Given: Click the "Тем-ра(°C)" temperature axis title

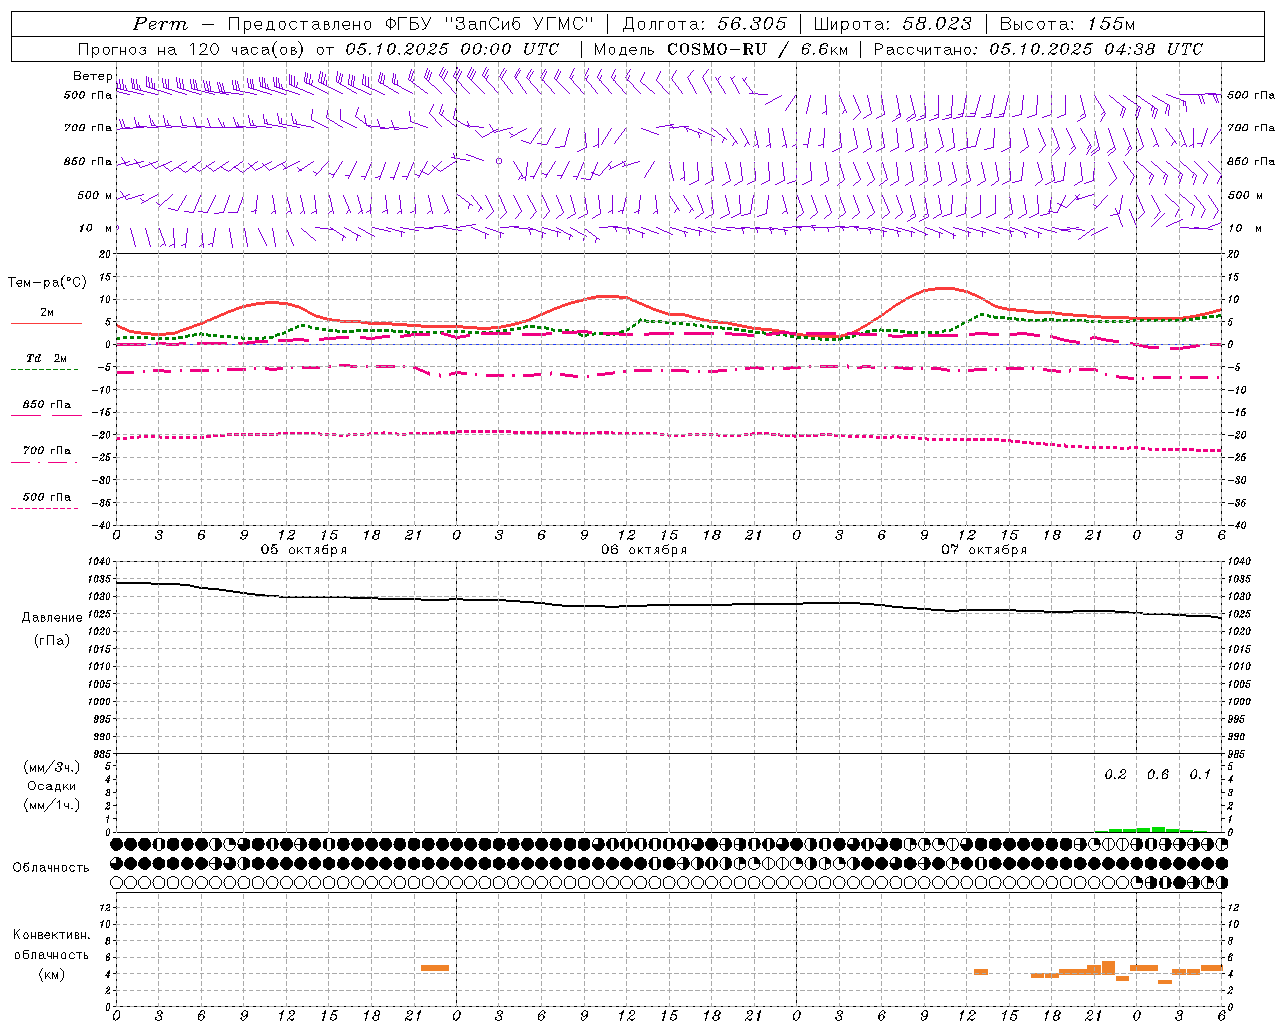Looking at the screenshot, I should point(47,283).
